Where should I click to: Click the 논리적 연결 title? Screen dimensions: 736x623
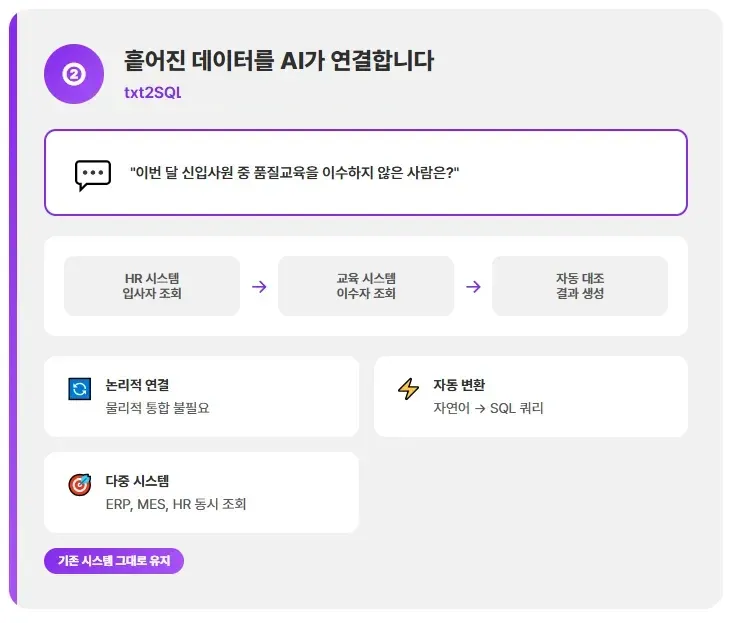[x=137, y=385]
